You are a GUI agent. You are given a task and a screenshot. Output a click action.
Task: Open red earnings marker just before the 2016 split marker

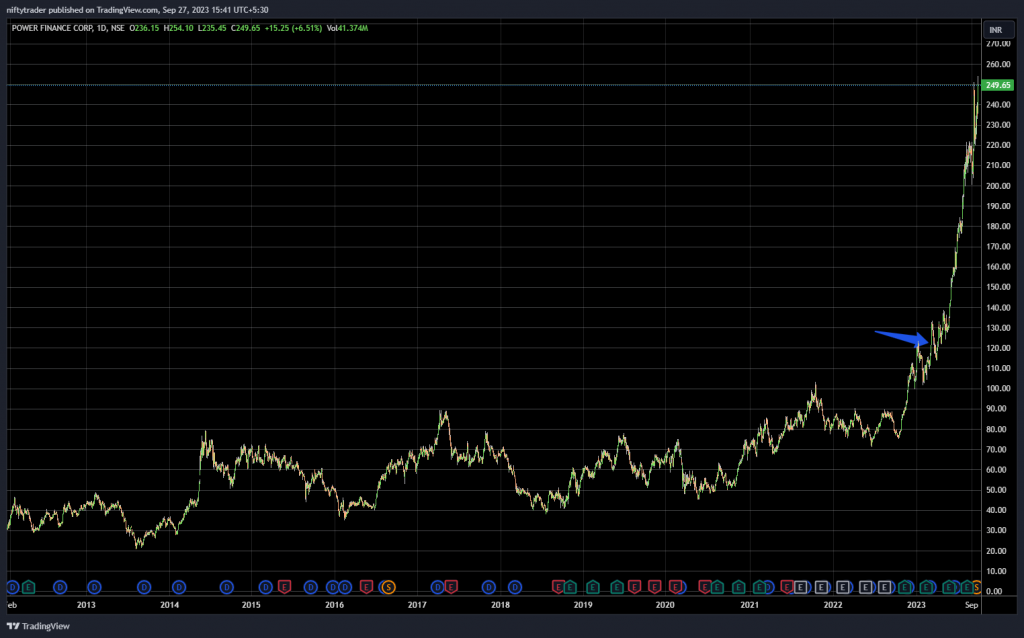click(x=366, y=587)
